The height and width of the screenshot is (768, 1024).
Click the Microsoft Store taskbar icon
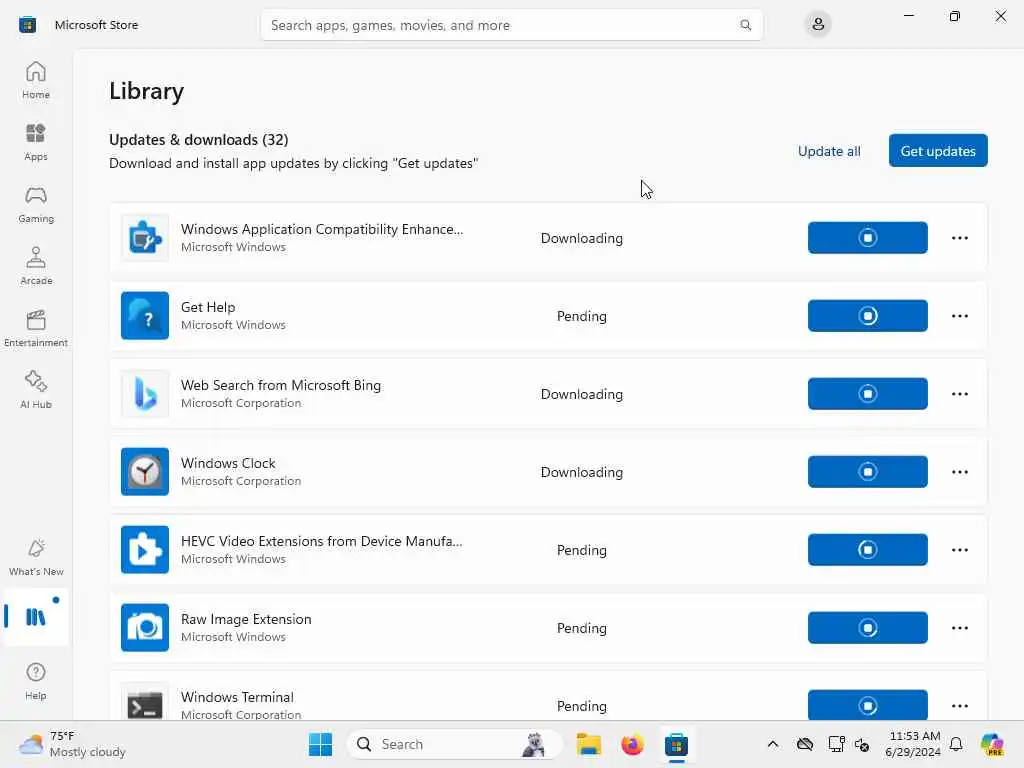click(x=677, y=744)
